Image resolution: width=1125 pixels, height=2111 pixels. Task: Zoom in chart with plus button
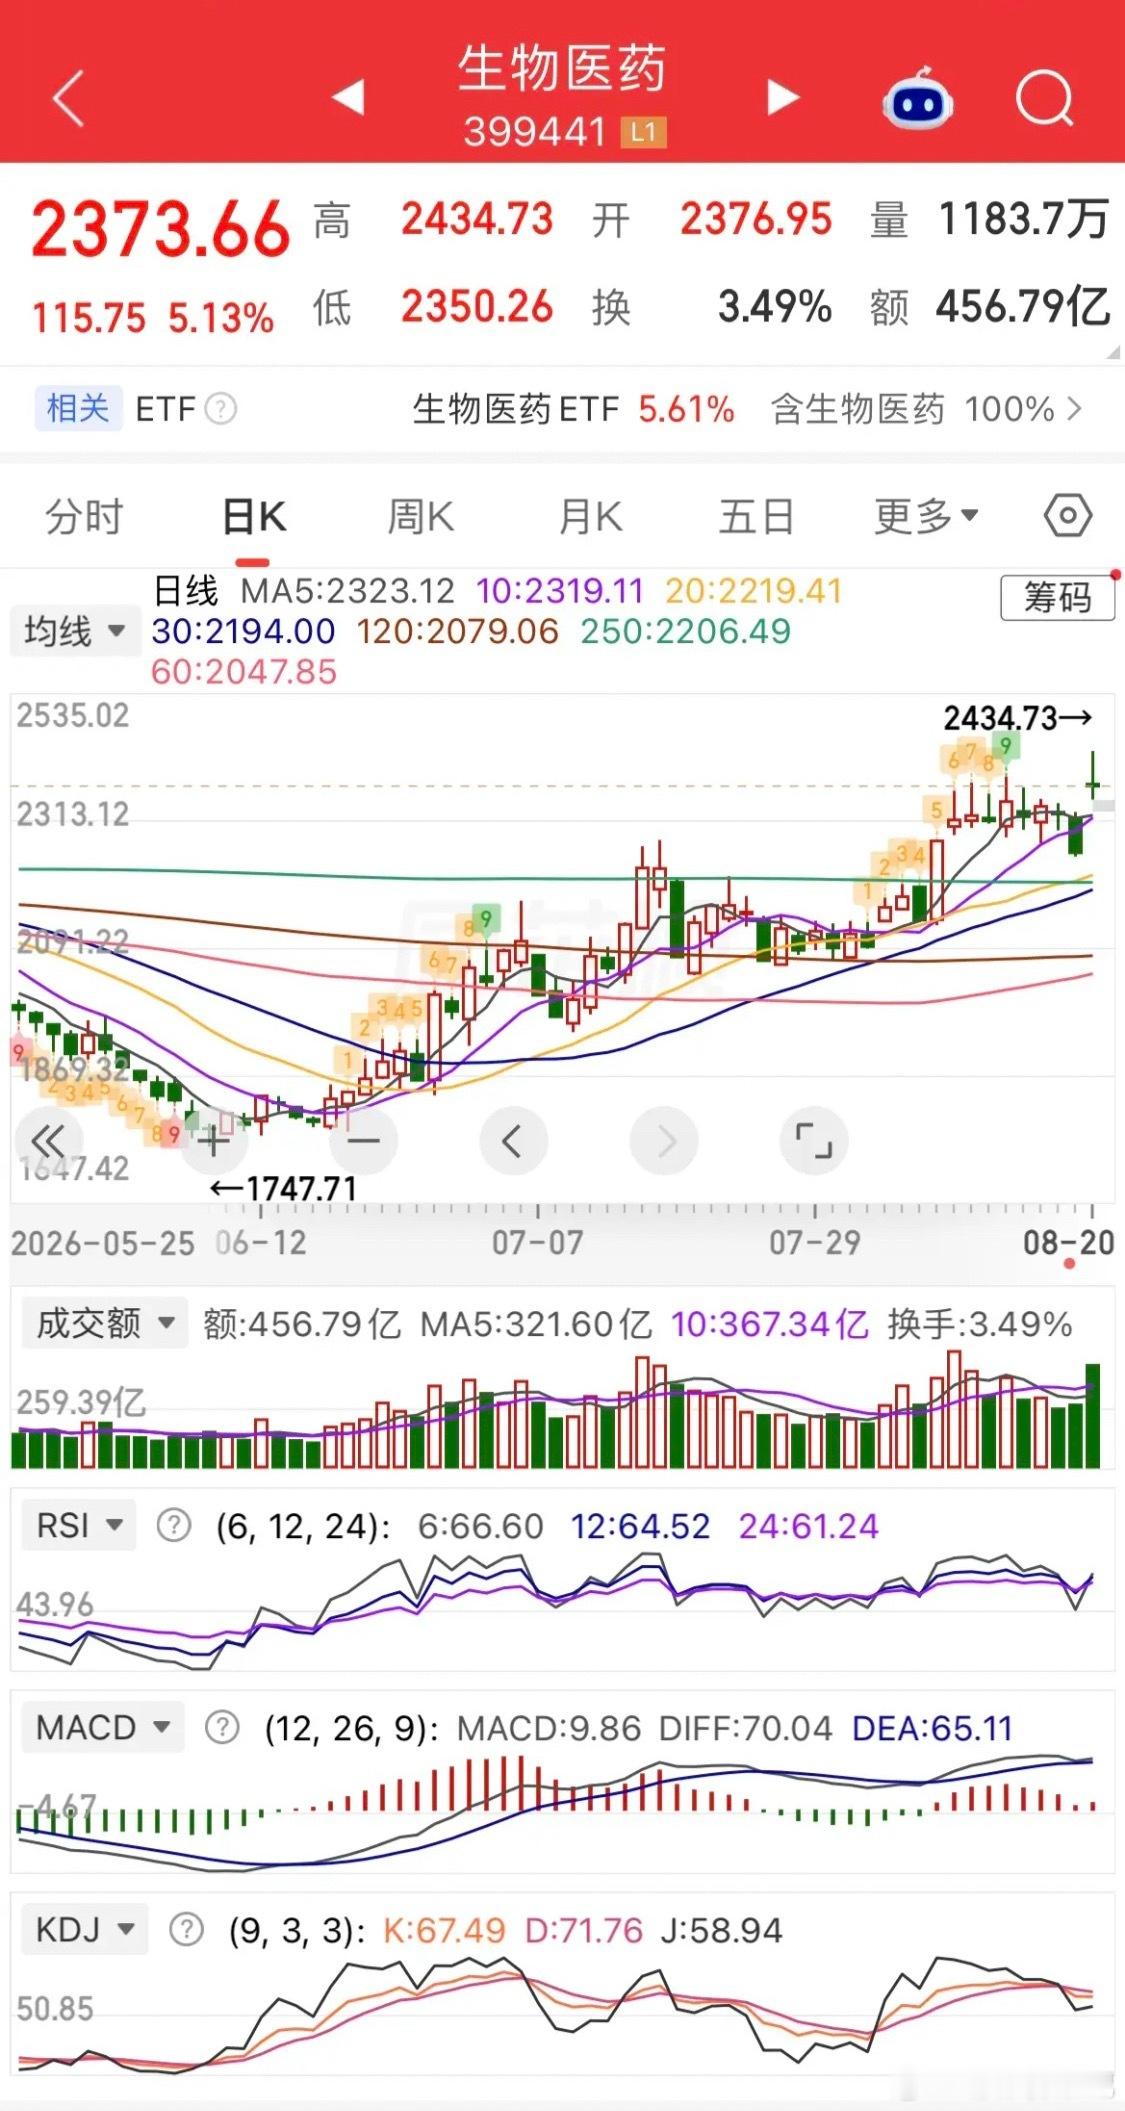(212, 1141)
